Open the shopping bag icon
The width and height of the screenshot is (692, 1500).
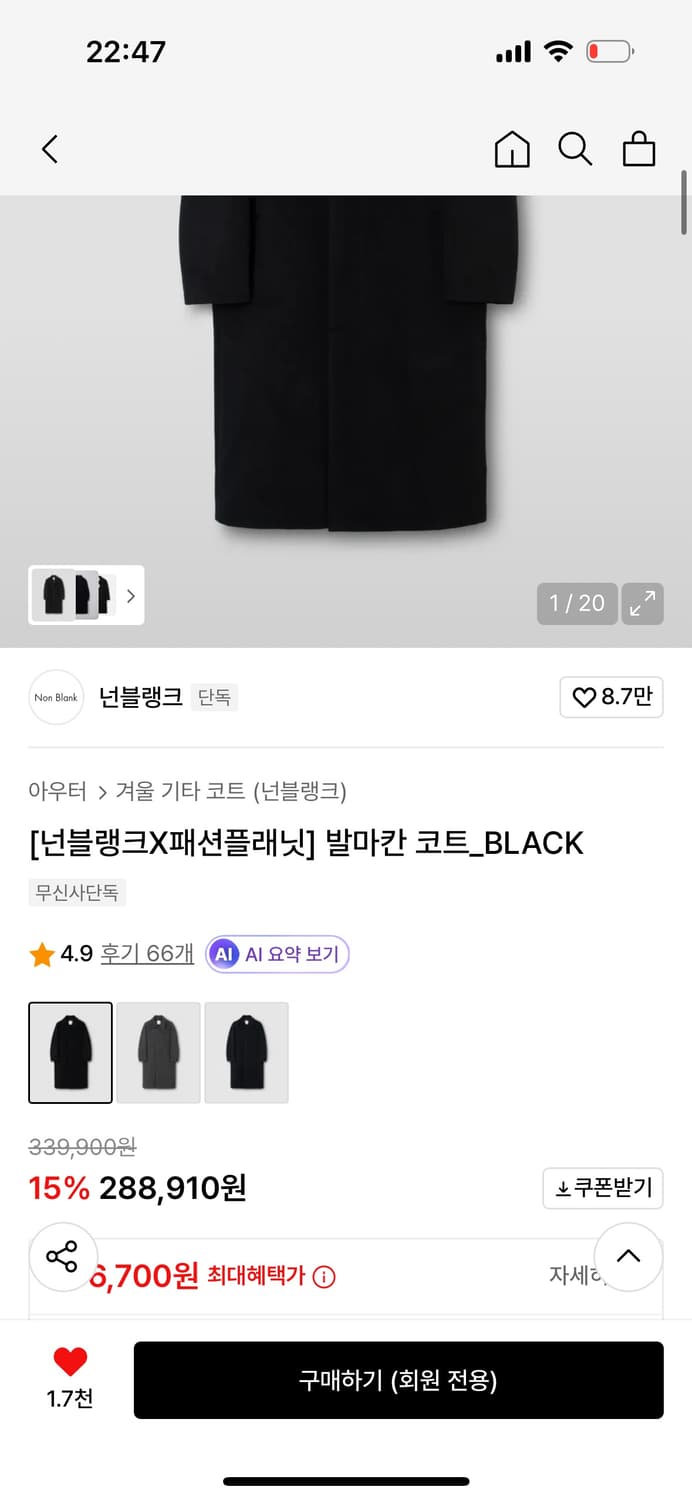[639, 148]
